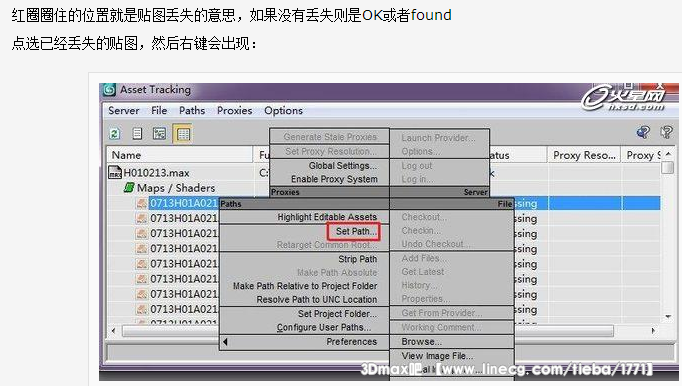
Task: Click the max file icon beside H010213.max
Action: 115,172
